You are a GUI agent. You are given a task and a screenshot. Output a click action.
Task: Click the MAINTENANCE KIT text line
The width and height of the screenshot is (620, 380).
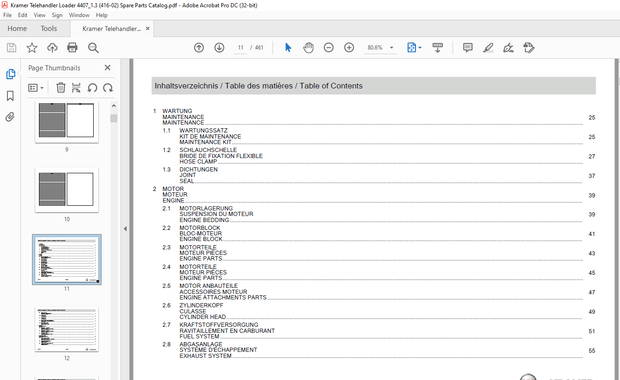pyautogui.click(x=206, y=142)
